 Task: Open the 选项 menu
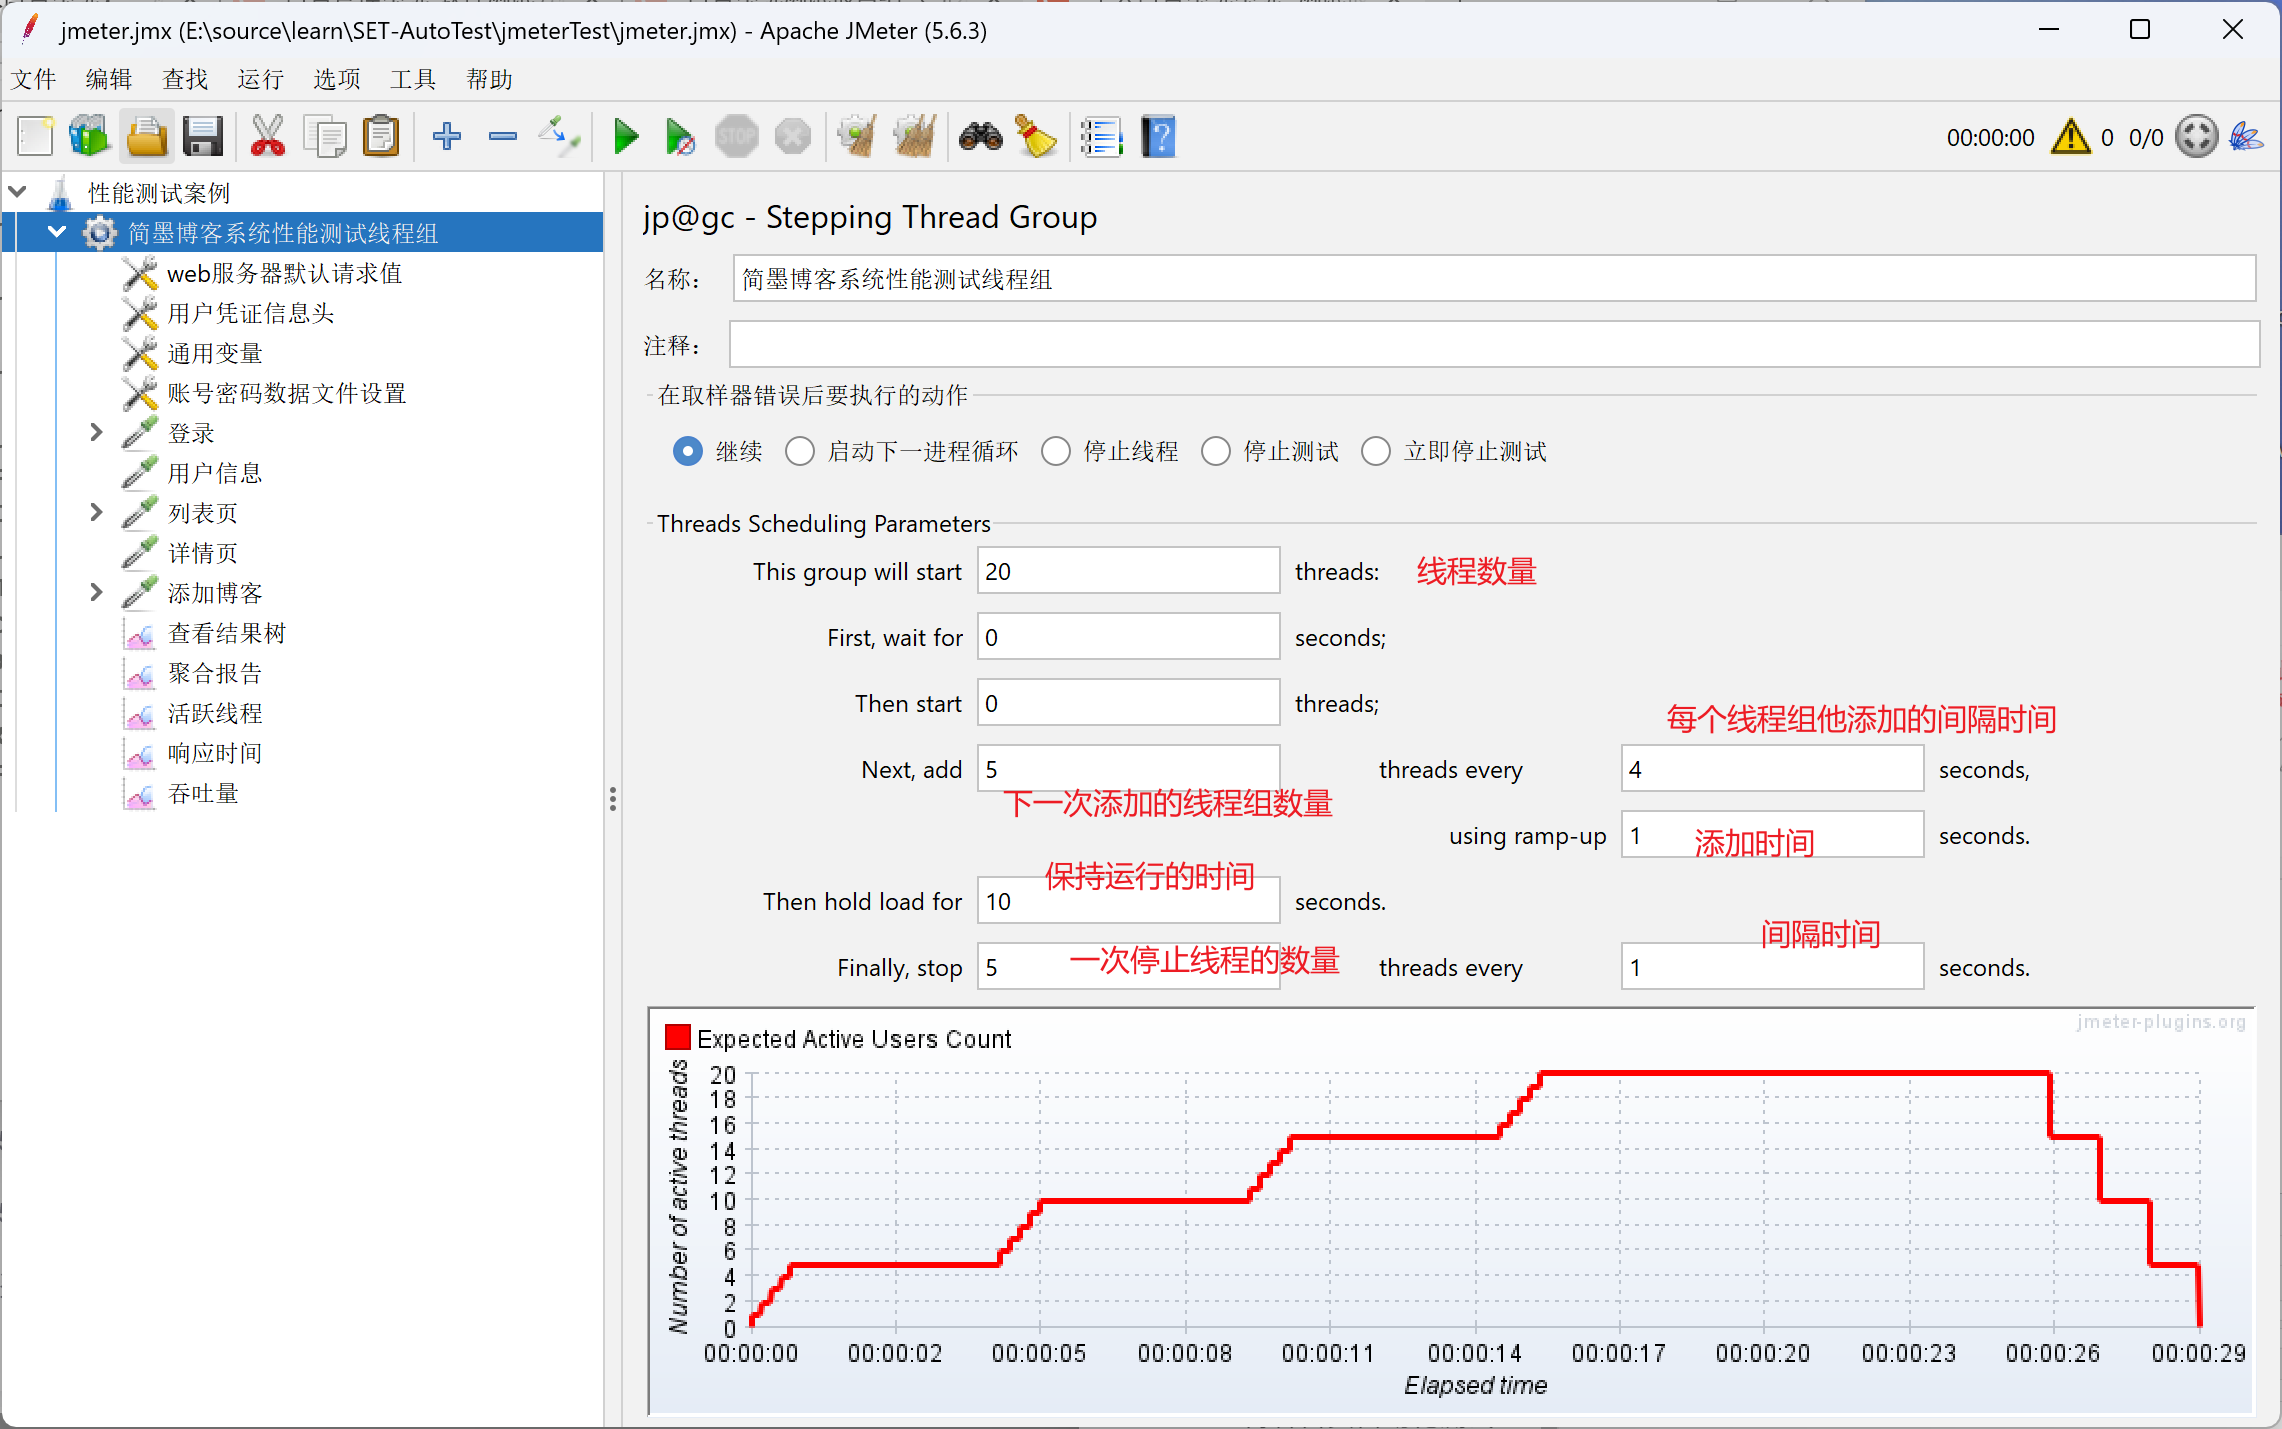[x=337, y=79]
